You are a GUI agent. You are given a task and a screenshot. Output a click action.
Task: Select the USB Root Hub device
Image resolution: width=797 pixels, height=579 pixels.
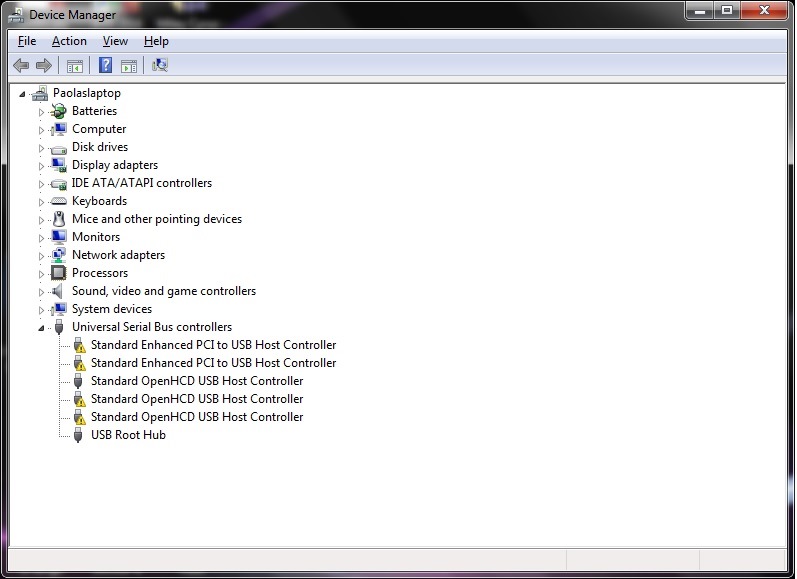(x=128, y=435)
